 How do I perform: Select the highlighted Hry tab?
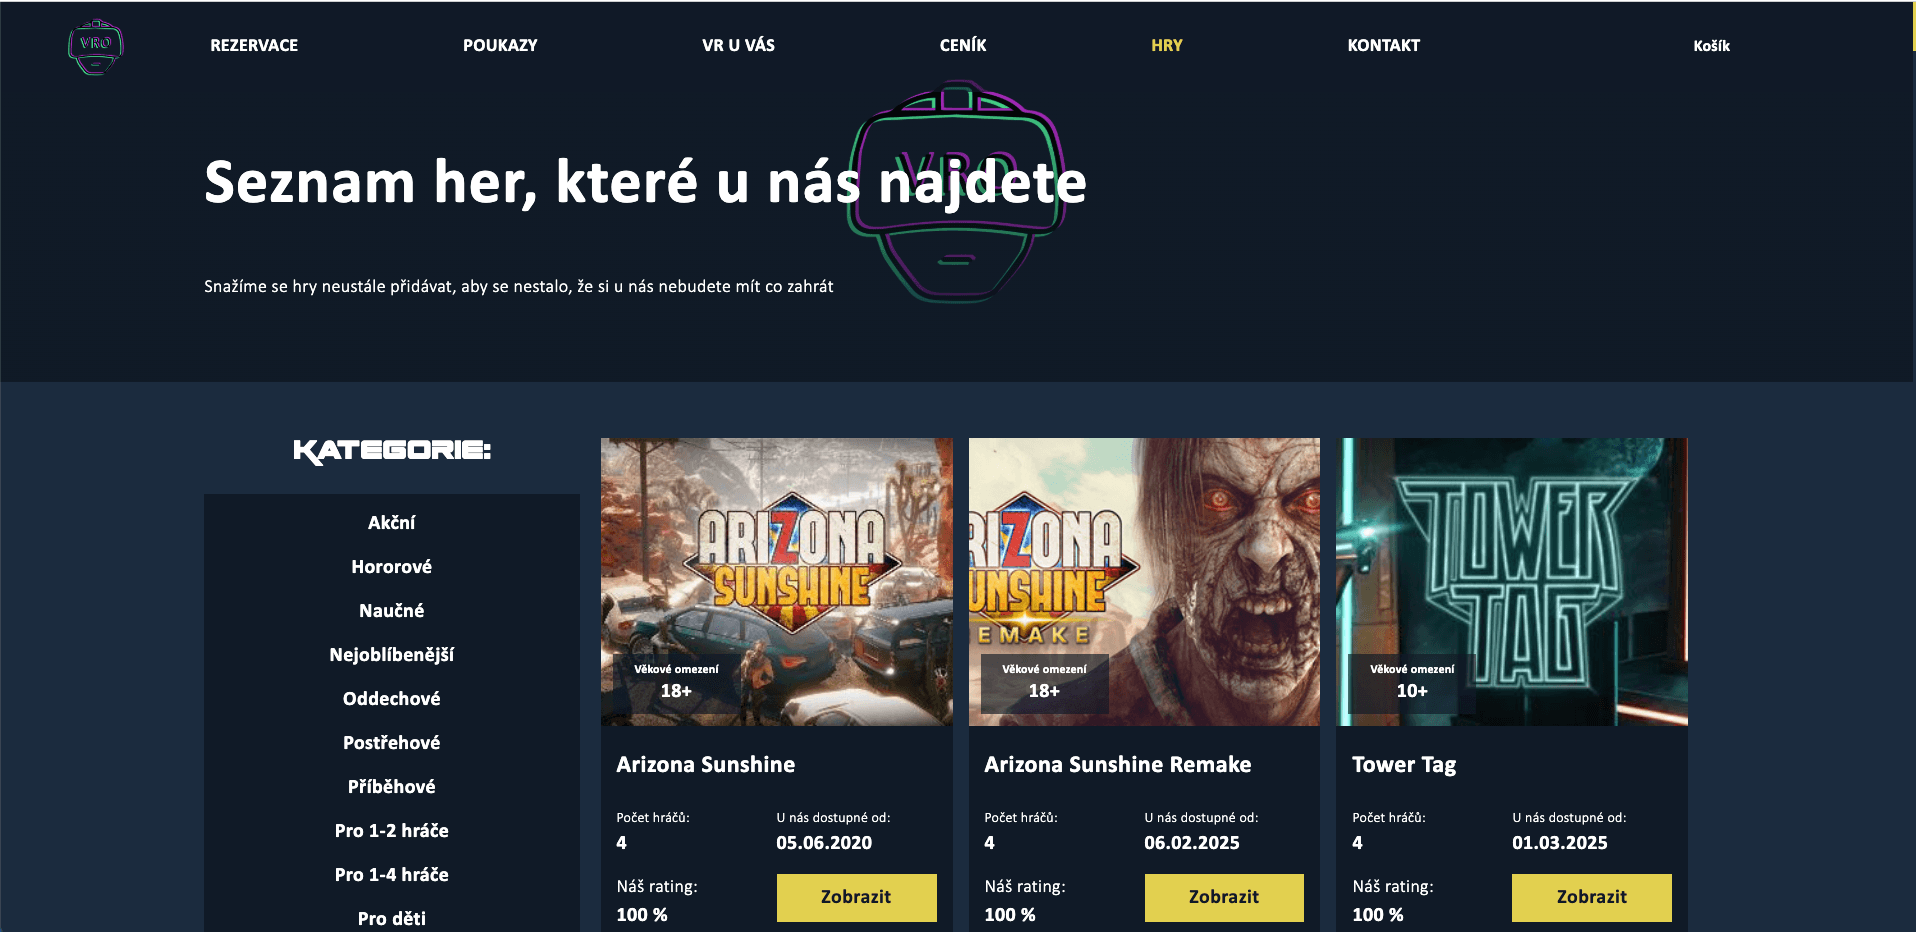click(1166, 45)
